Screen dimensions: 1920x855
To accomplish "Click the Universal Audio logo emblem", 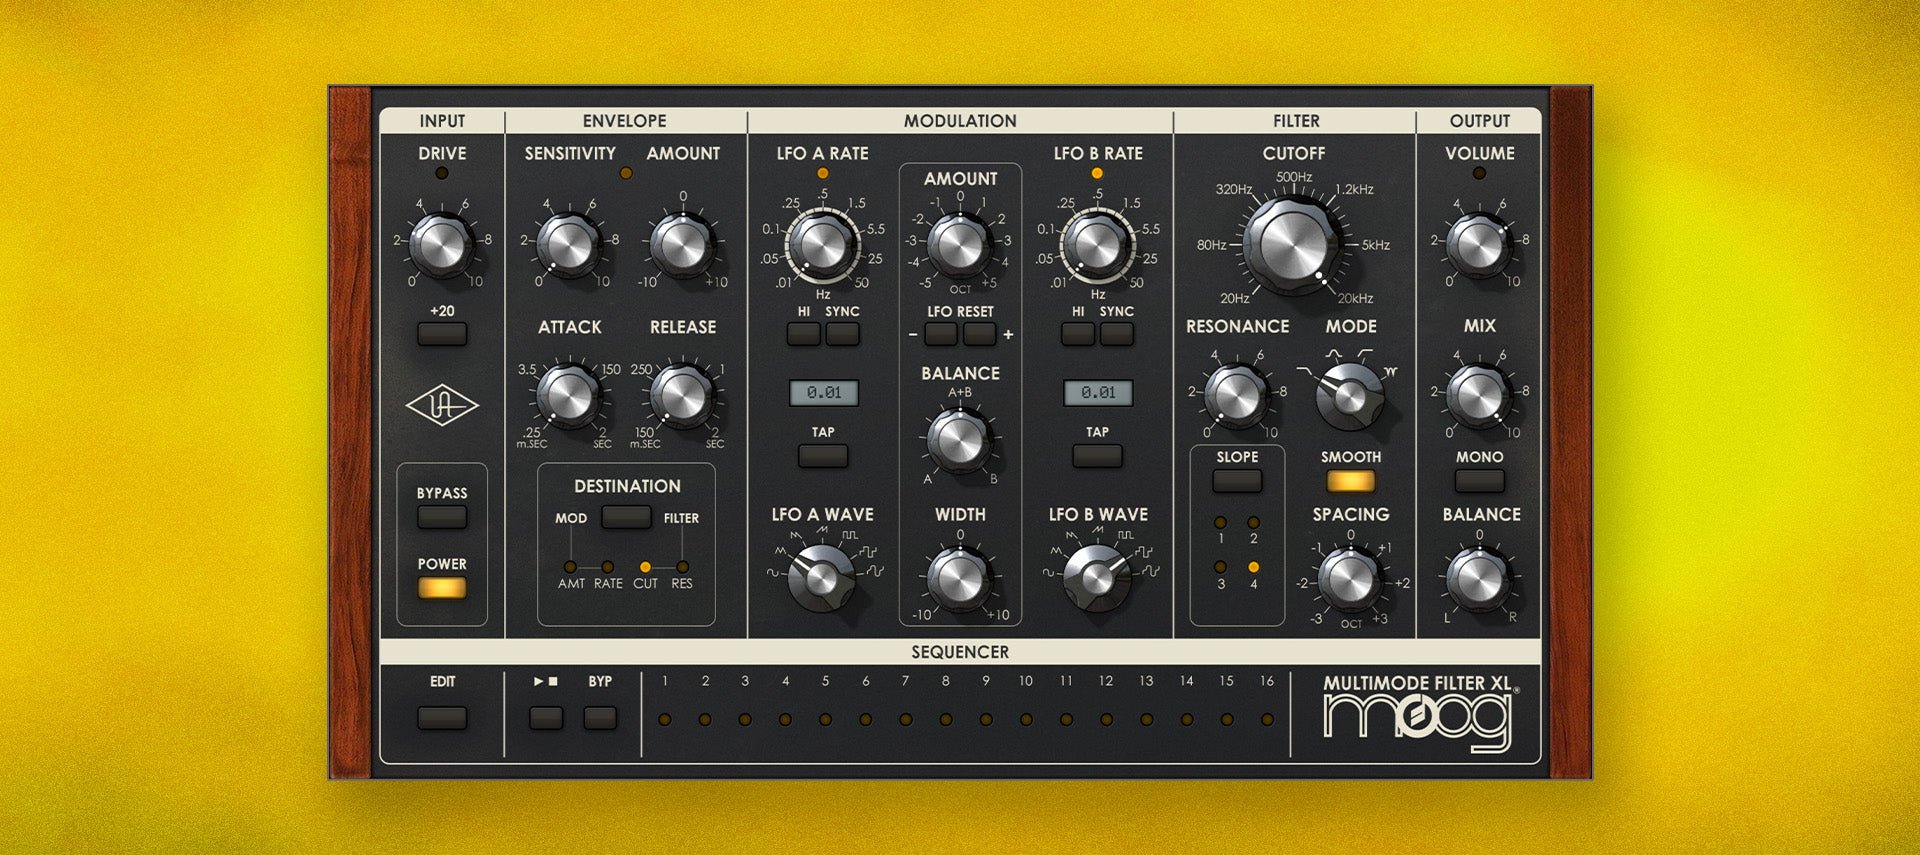I will tap(442, 406).
